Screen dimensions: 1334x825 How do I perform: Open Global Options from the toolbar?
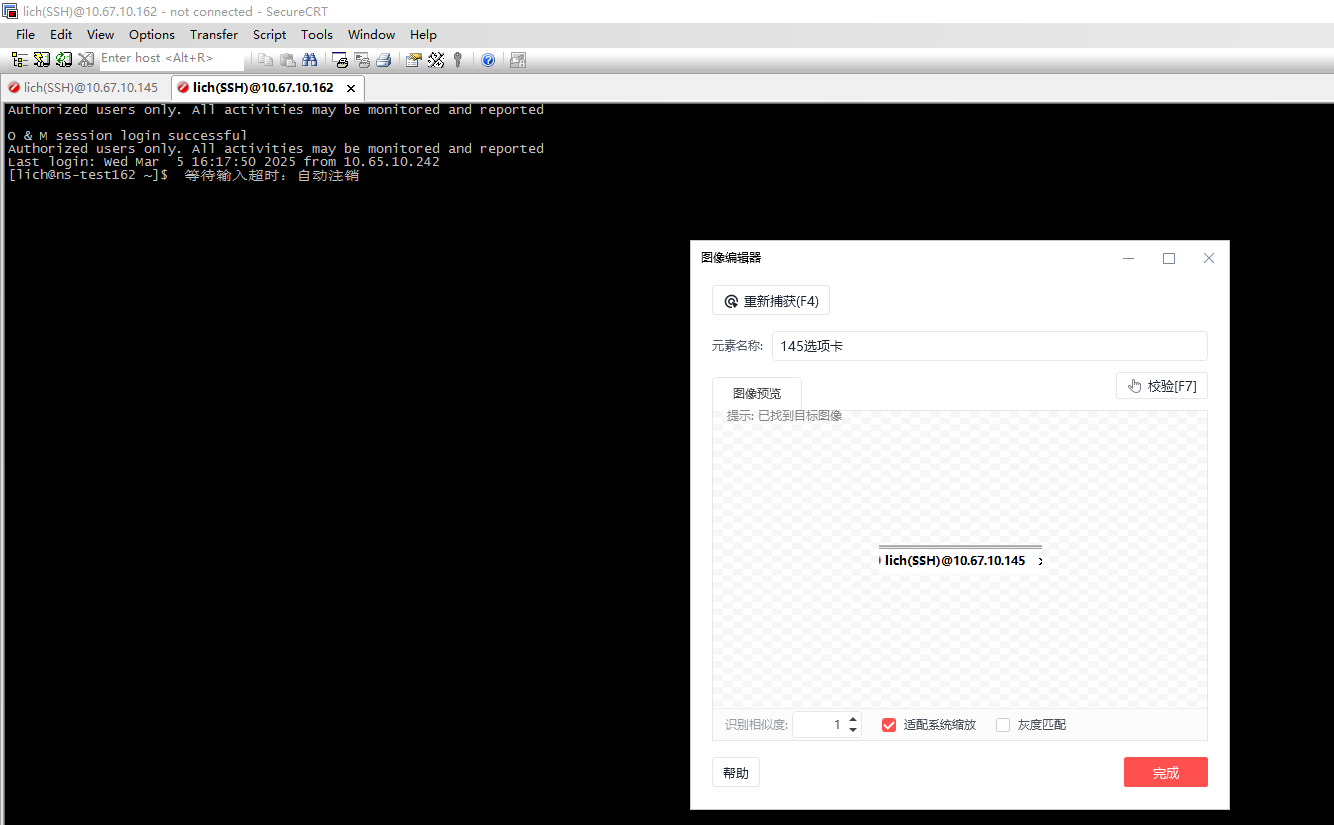436,60
